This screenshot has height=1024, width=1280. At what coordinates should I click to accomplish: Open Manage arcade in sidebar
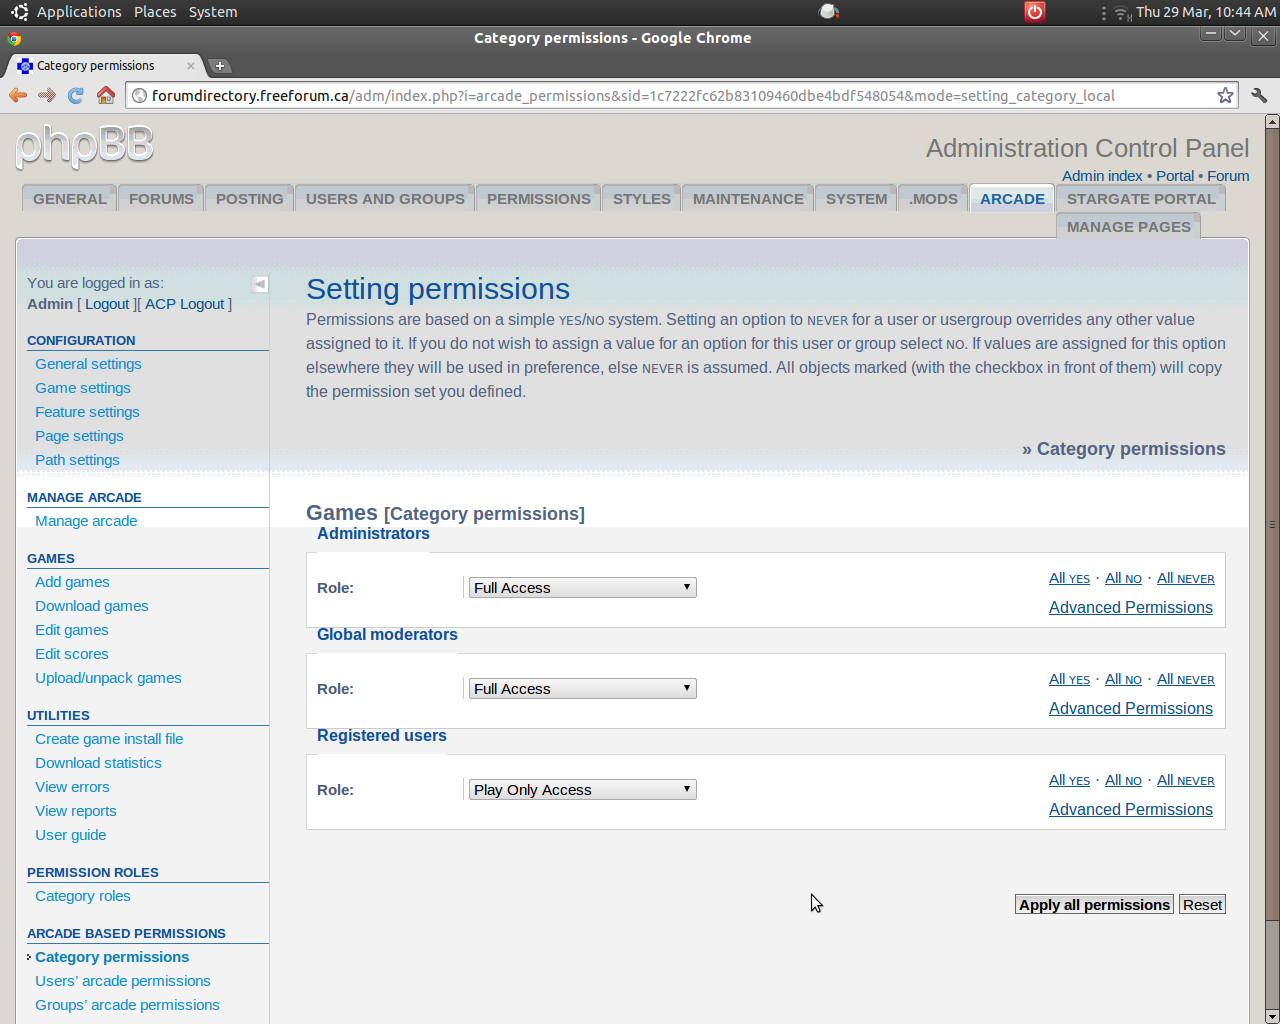click(86, 521)
